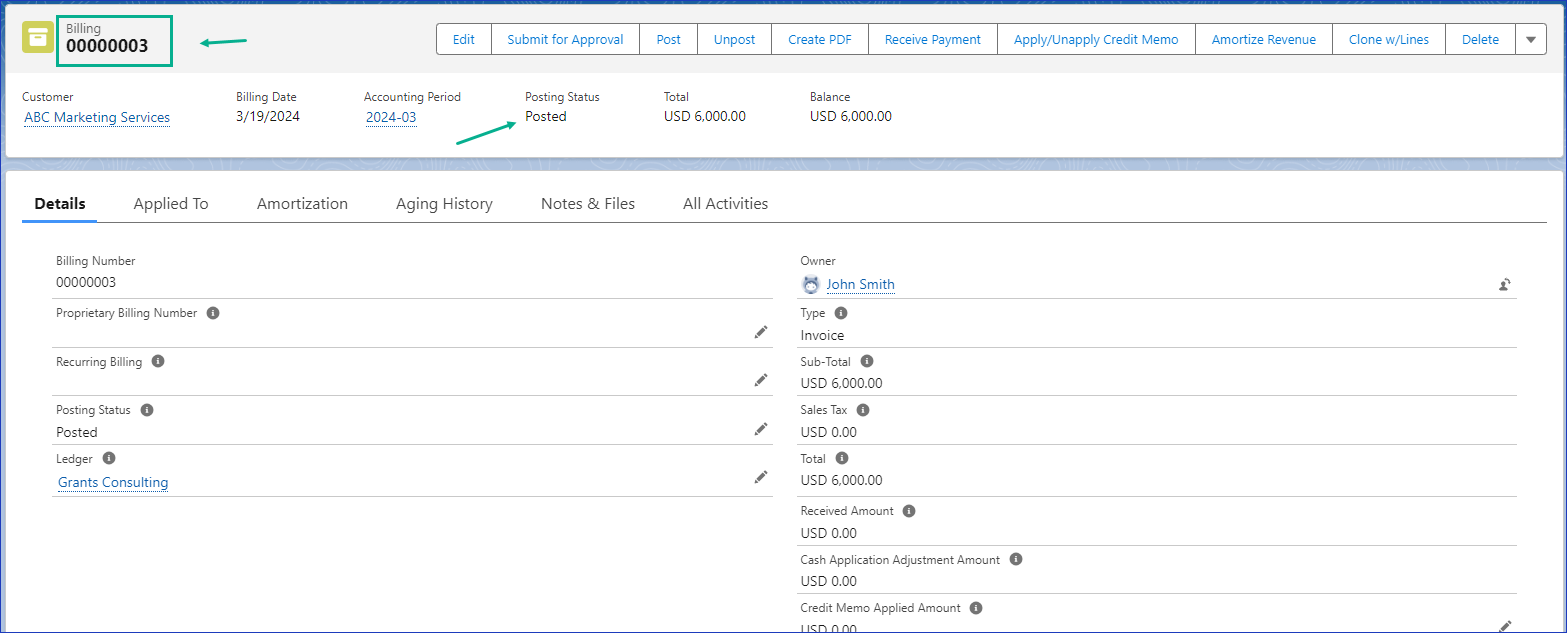Switch to the Applied To tab

pyautogui.click(x=171, y=204)
